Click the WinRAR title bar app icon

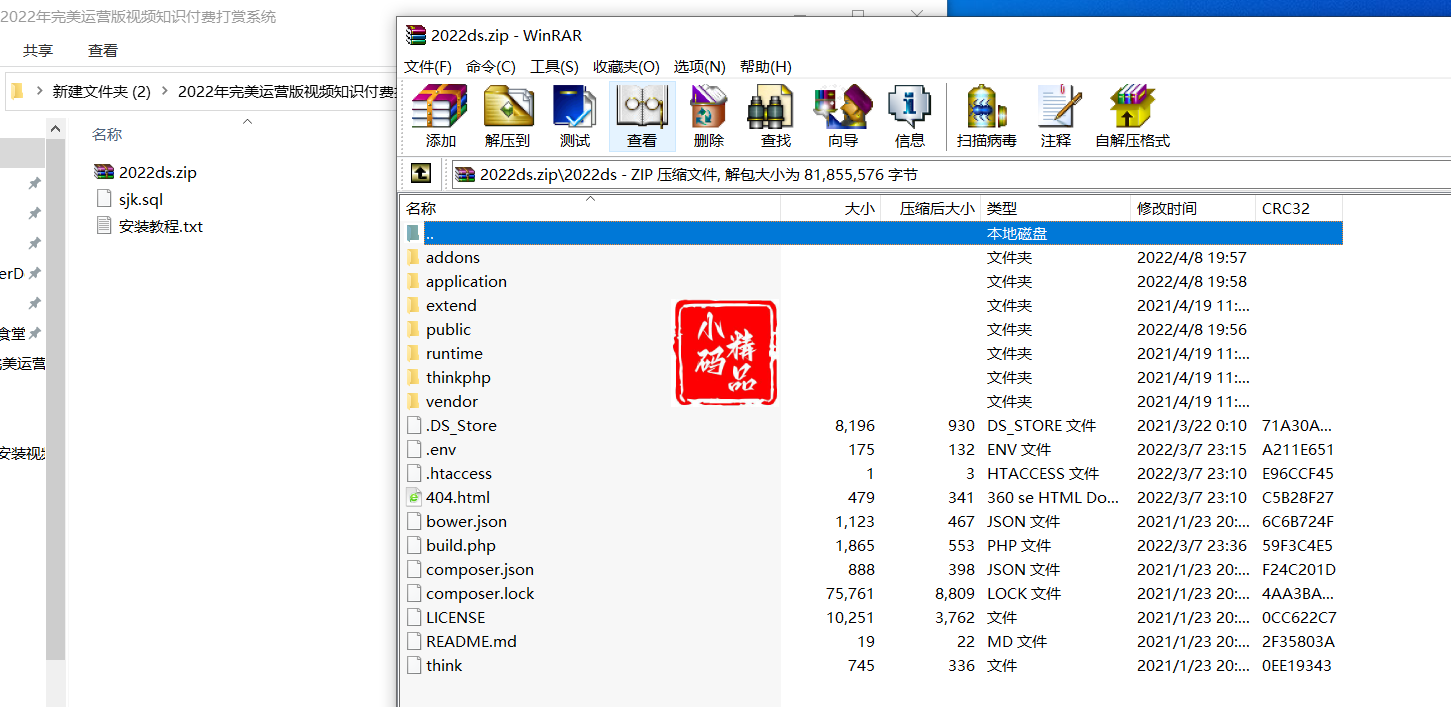[x=415, y=35]
